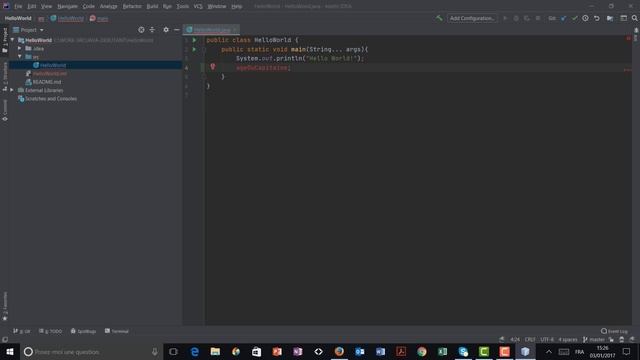Click the Git Commit green checkmark
The height and width of the screenshot is (360, 640).
(575, 18)
